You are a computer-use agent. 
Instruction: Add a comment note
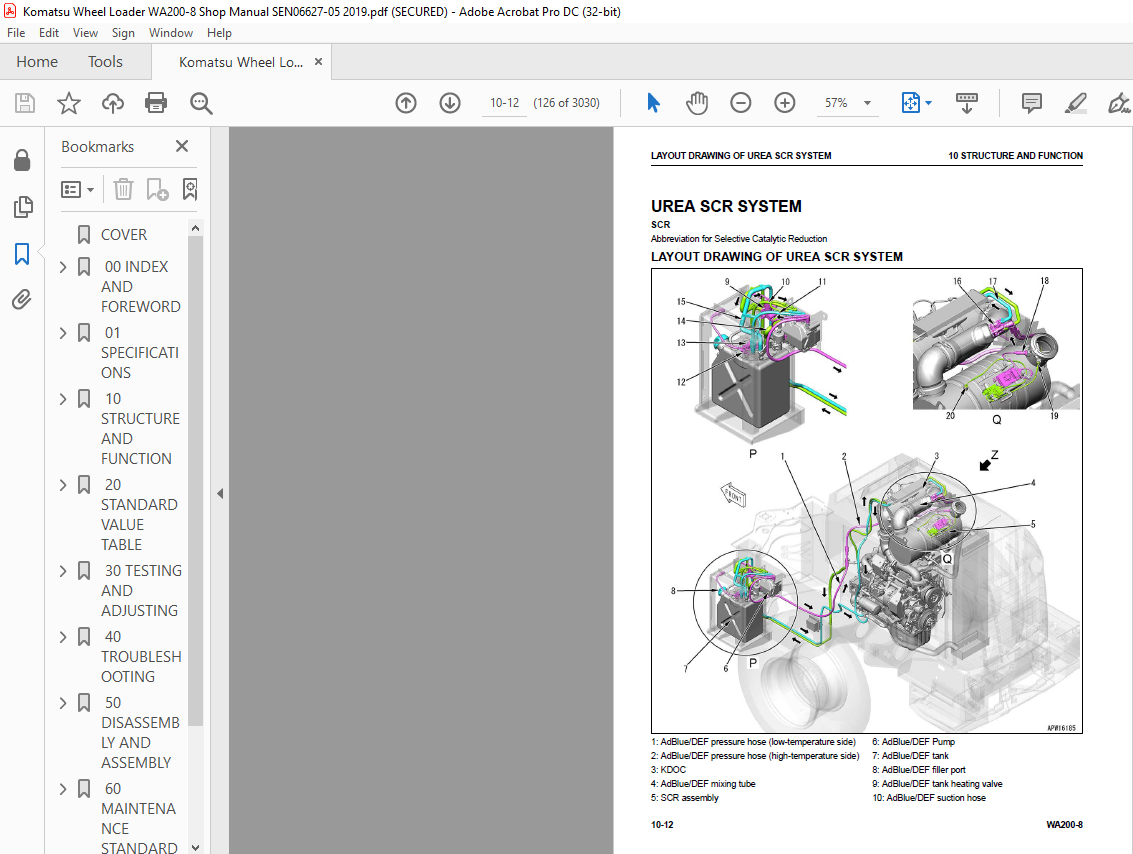click(1031, 103)
